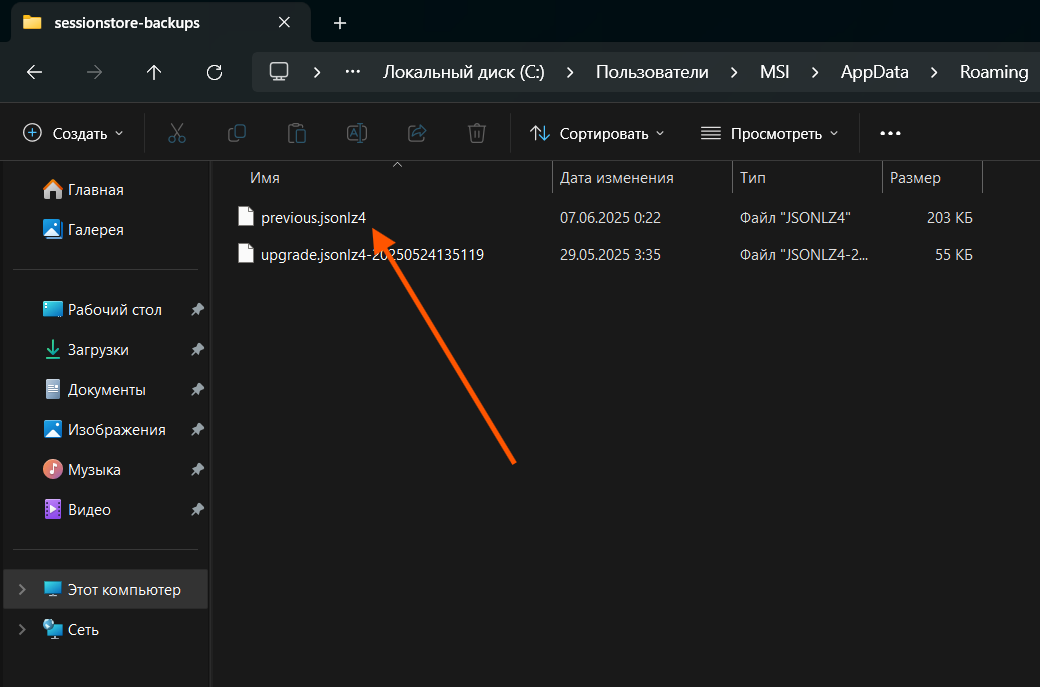Open the Сортировать dropdown
The width and height of the screenshot is (1040, 687).
point(597,133)
